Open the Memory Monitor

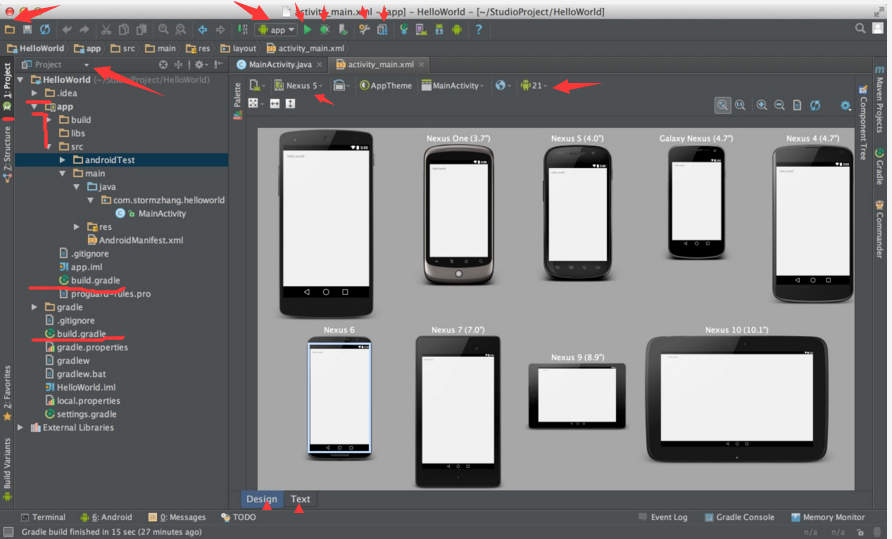(x=828, y=517)
